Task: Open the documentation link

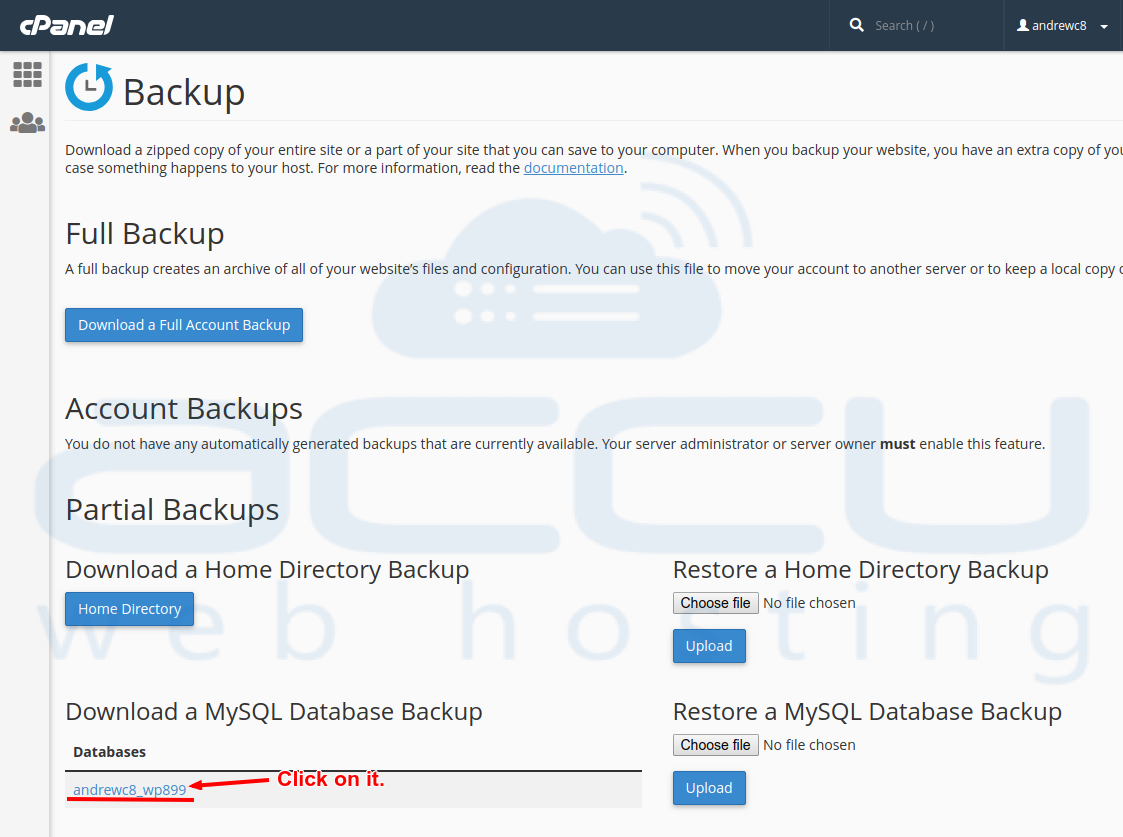Action: point(574,168)
